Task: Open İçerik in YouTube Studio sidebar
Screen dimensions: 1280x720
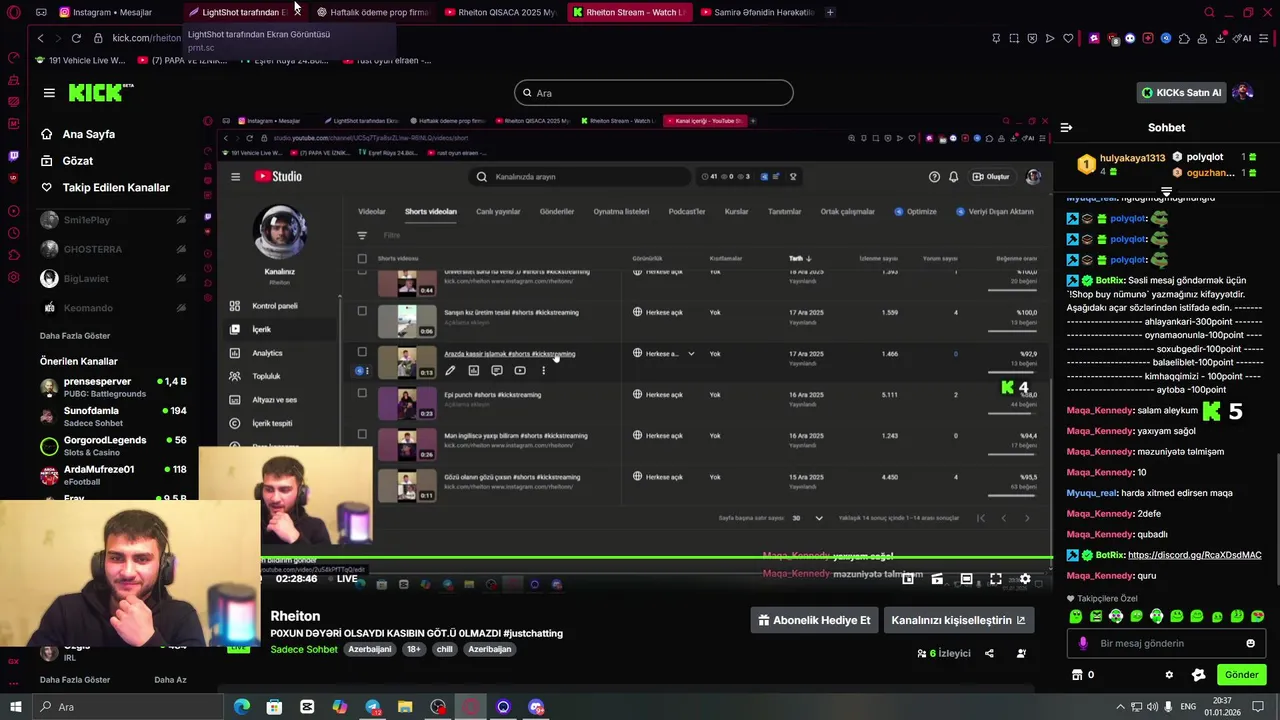Action: pos(262,329)
